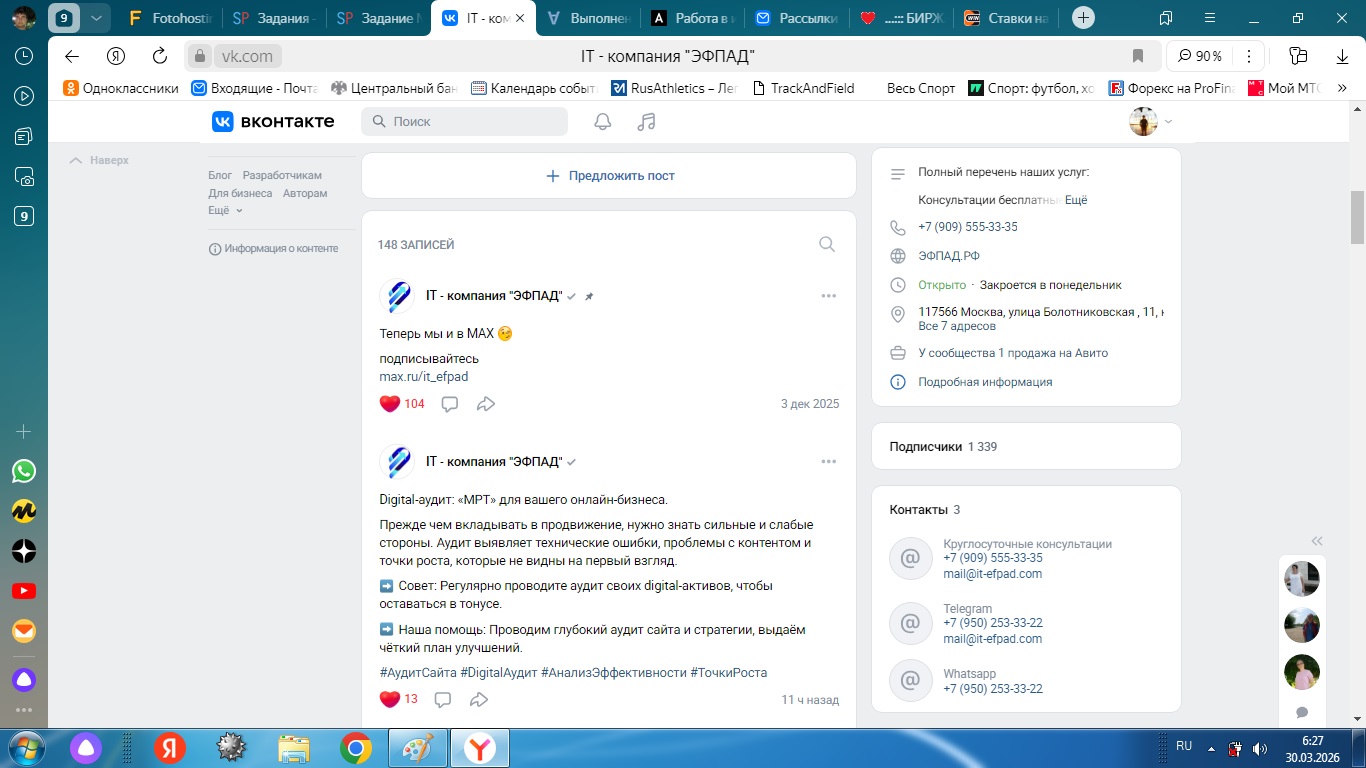Click the VK notifications bell
1366x768 pixels.
(x=602, y=121)
